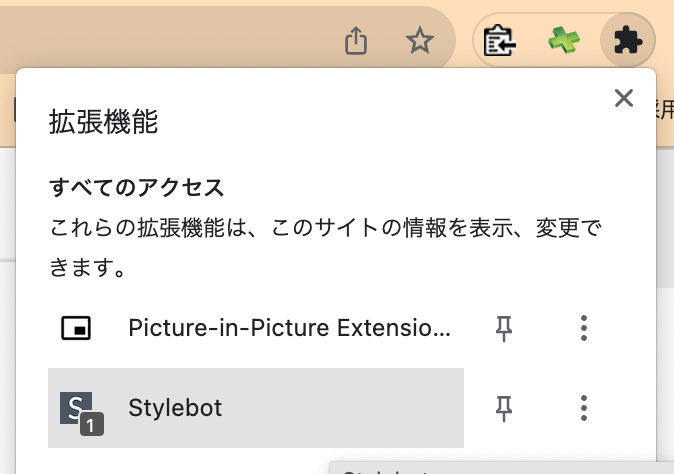Open the clipboard extension icon in toolbar
Viewport: 674px width, 474px height.
tap(499, 40)
